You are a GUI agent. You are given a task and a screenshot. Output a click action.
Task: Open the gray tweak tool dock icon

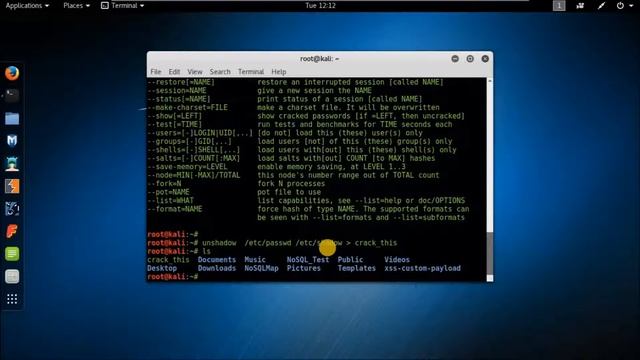click(x=12, y=277)
